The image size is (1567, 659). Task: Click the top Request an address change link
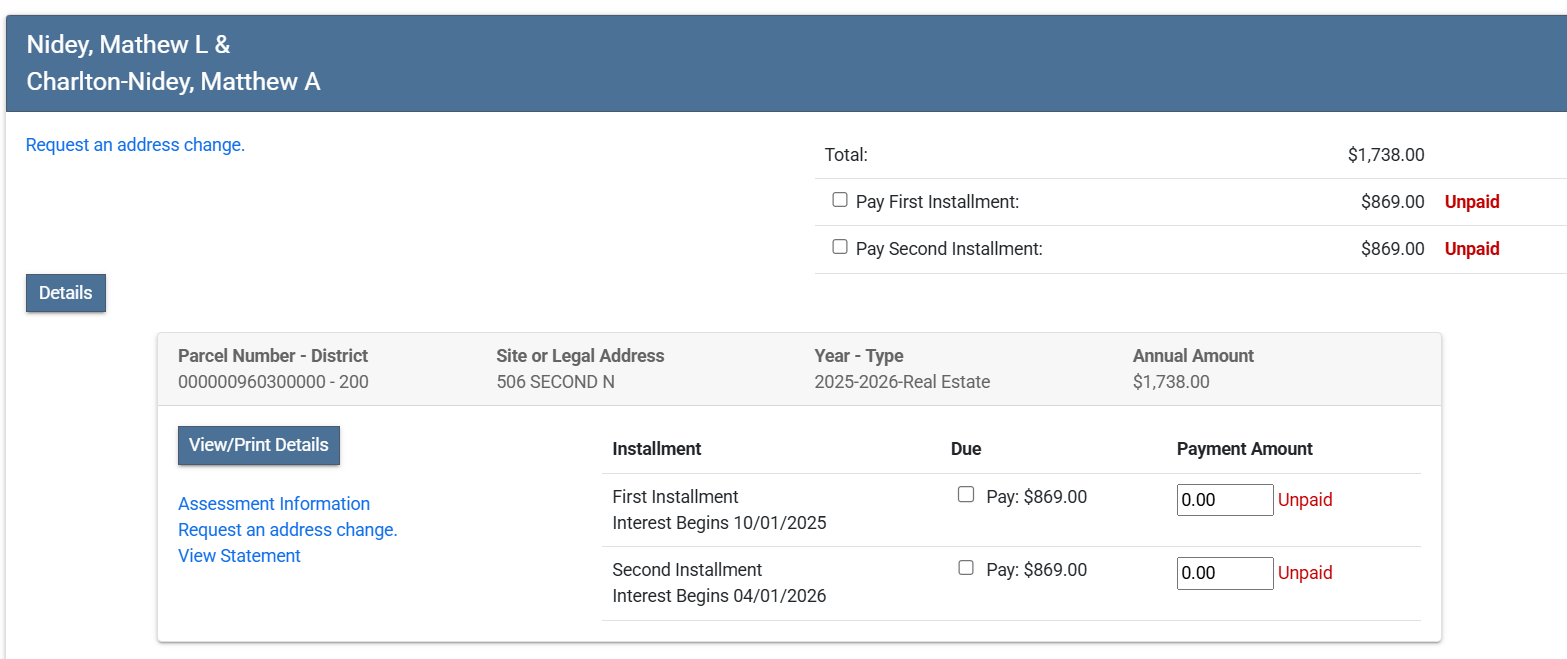[x=135, y=145]
